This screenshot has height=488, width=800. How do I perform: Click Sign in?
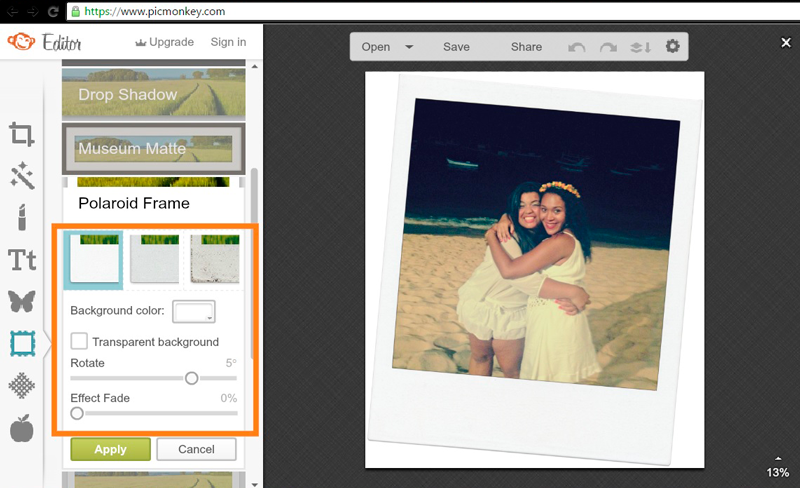[x=228, y=42]
